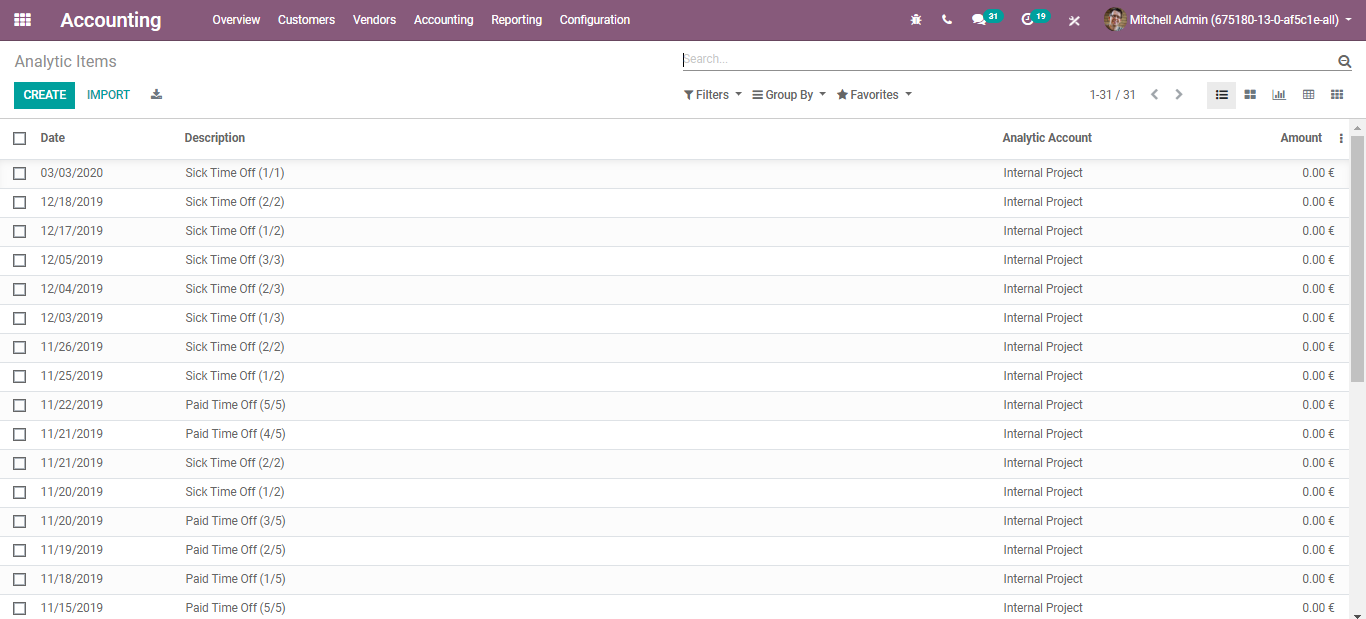1366x619 pixels.
Task: Open the Reporting menu
Action: click(x=516, y=20)
